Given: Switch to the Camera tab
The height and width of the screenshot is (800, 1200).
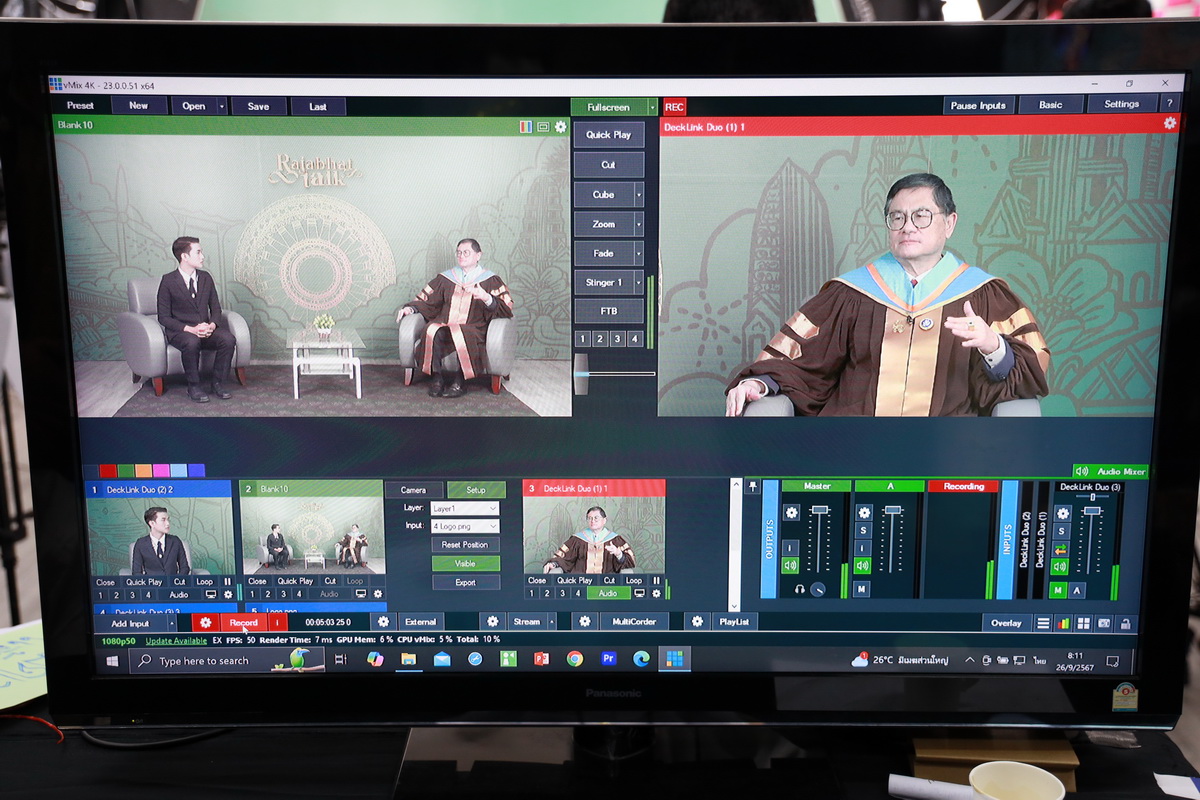Looking at the screenshot, I should pyautogui.click(x=413, y=490).
